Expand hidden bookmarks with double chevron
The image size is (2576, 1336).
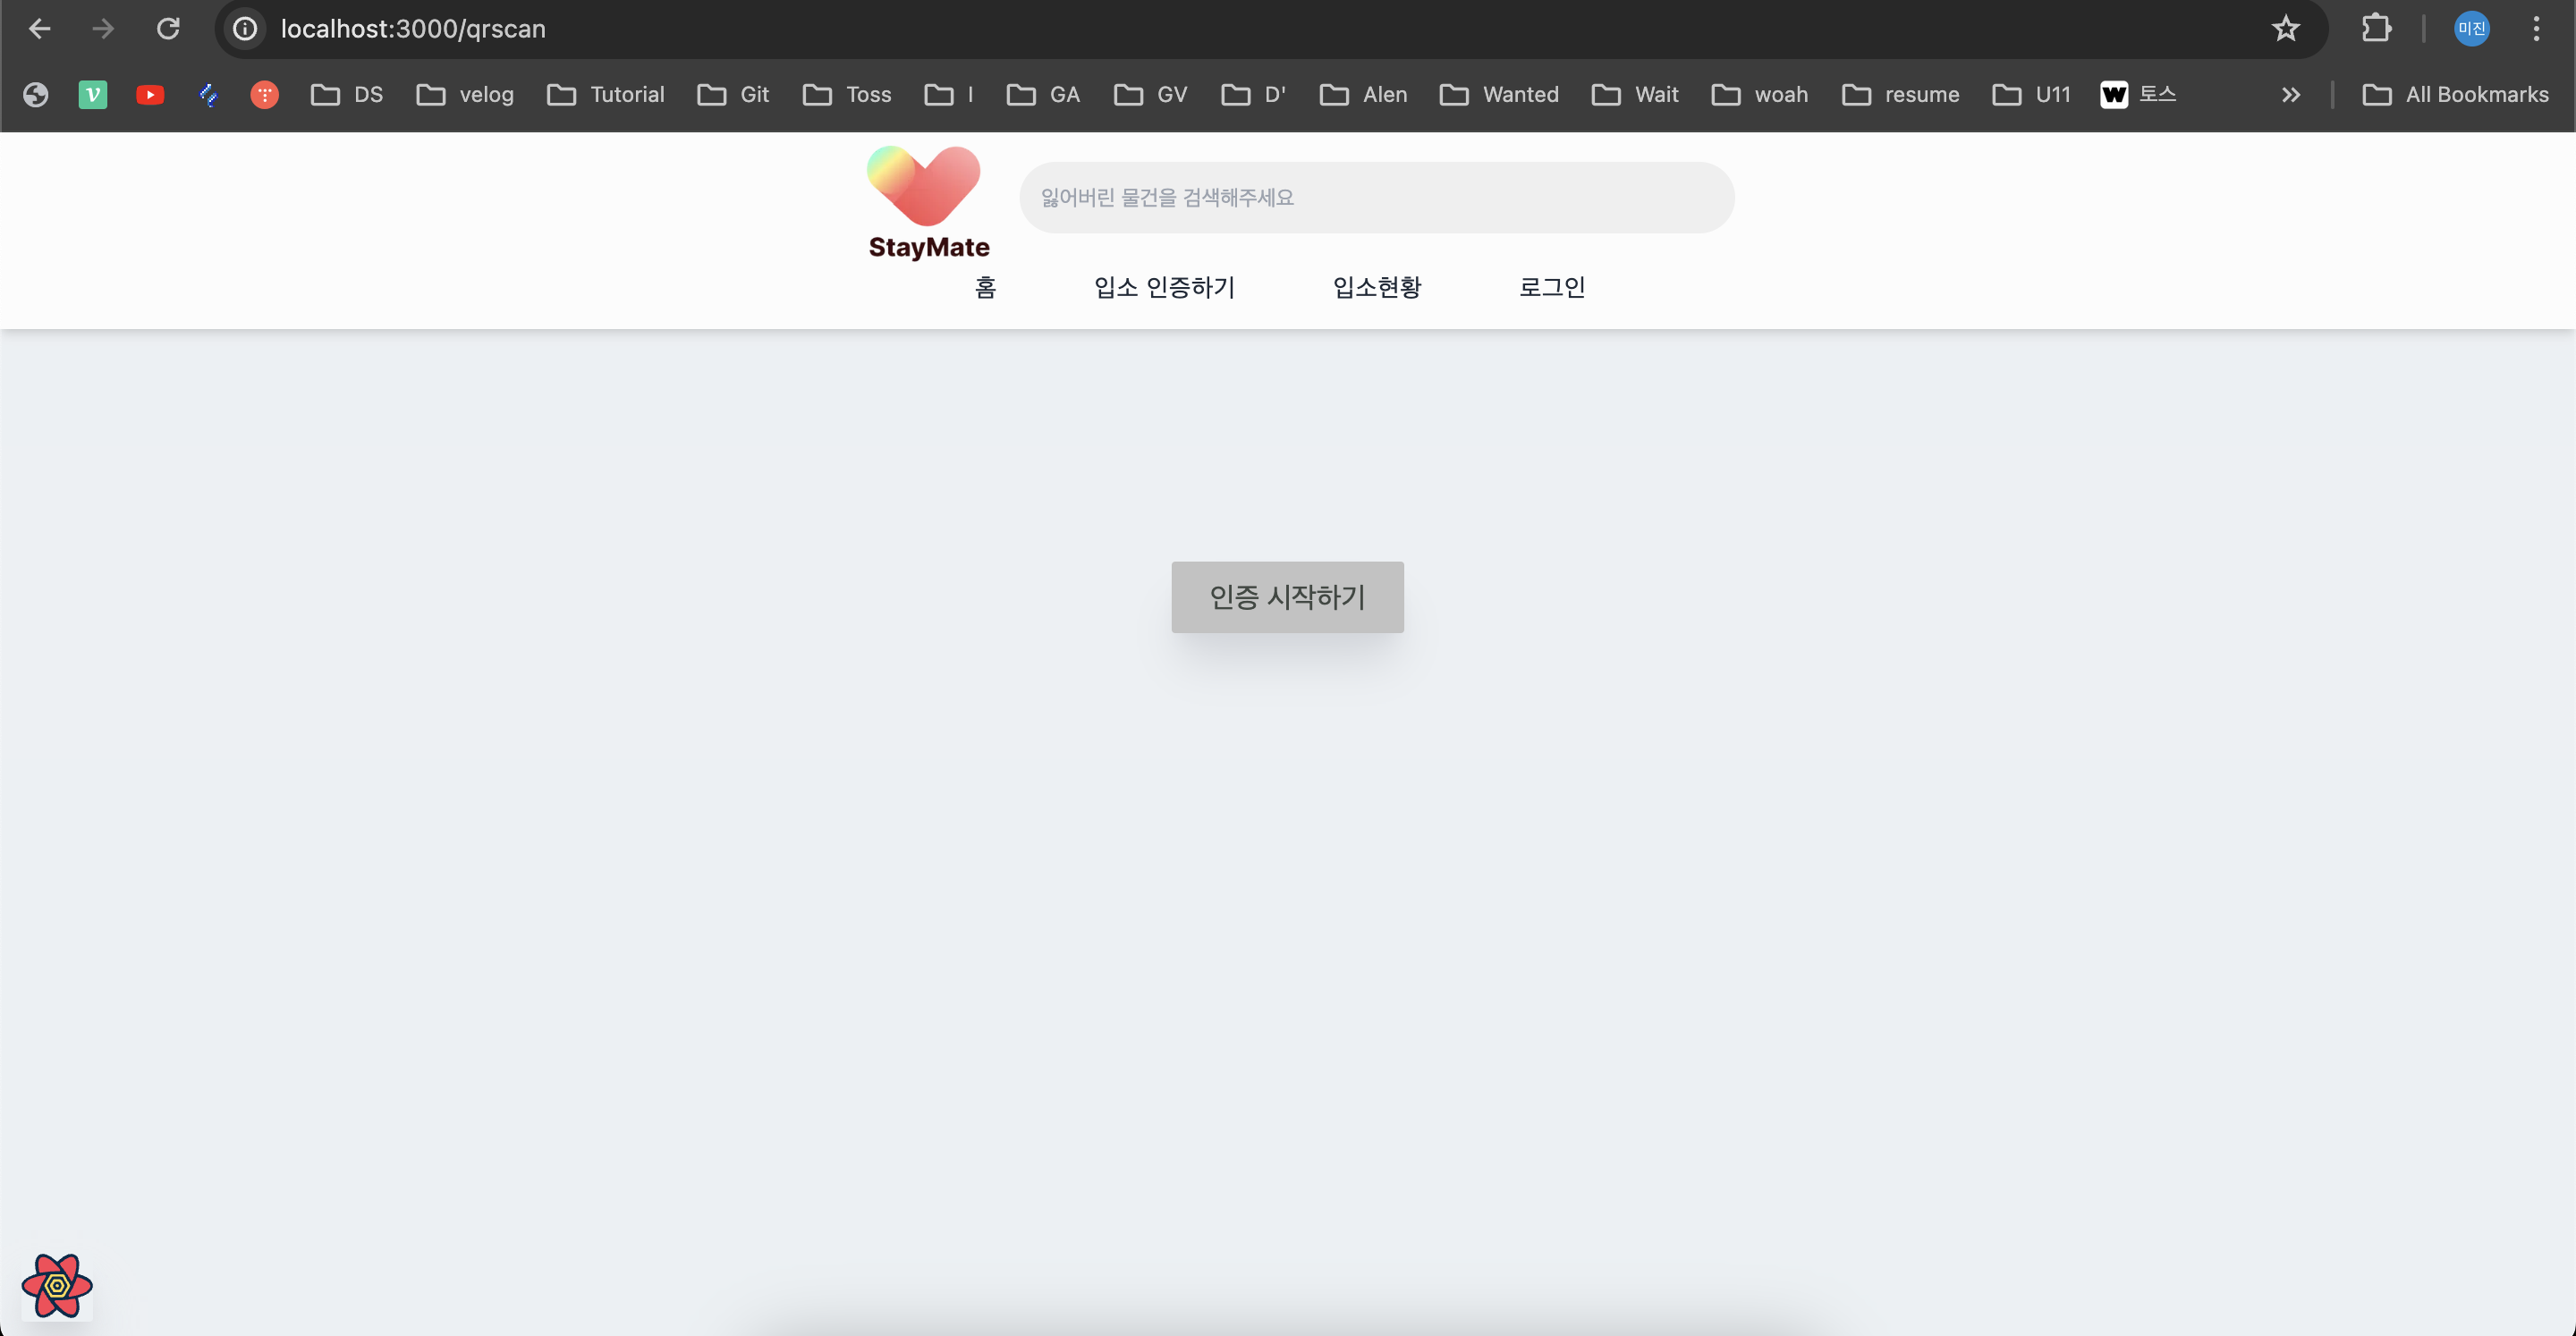[2290, 95]
